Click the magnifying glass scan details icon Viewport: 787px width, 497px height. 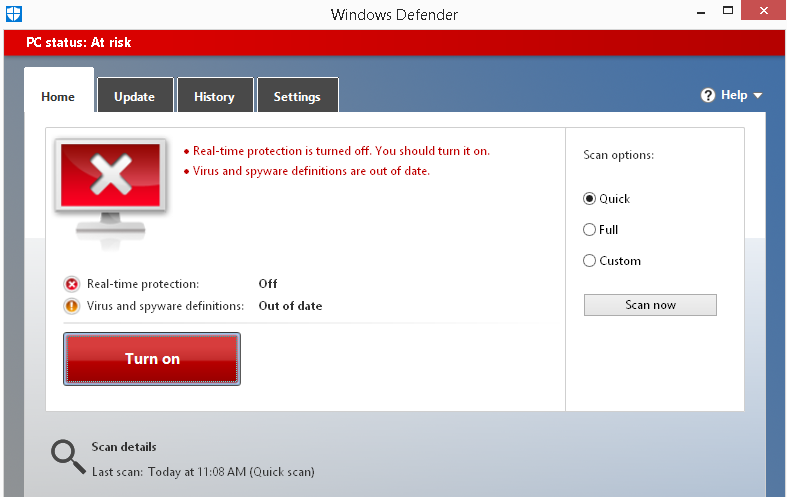[68, 456]
